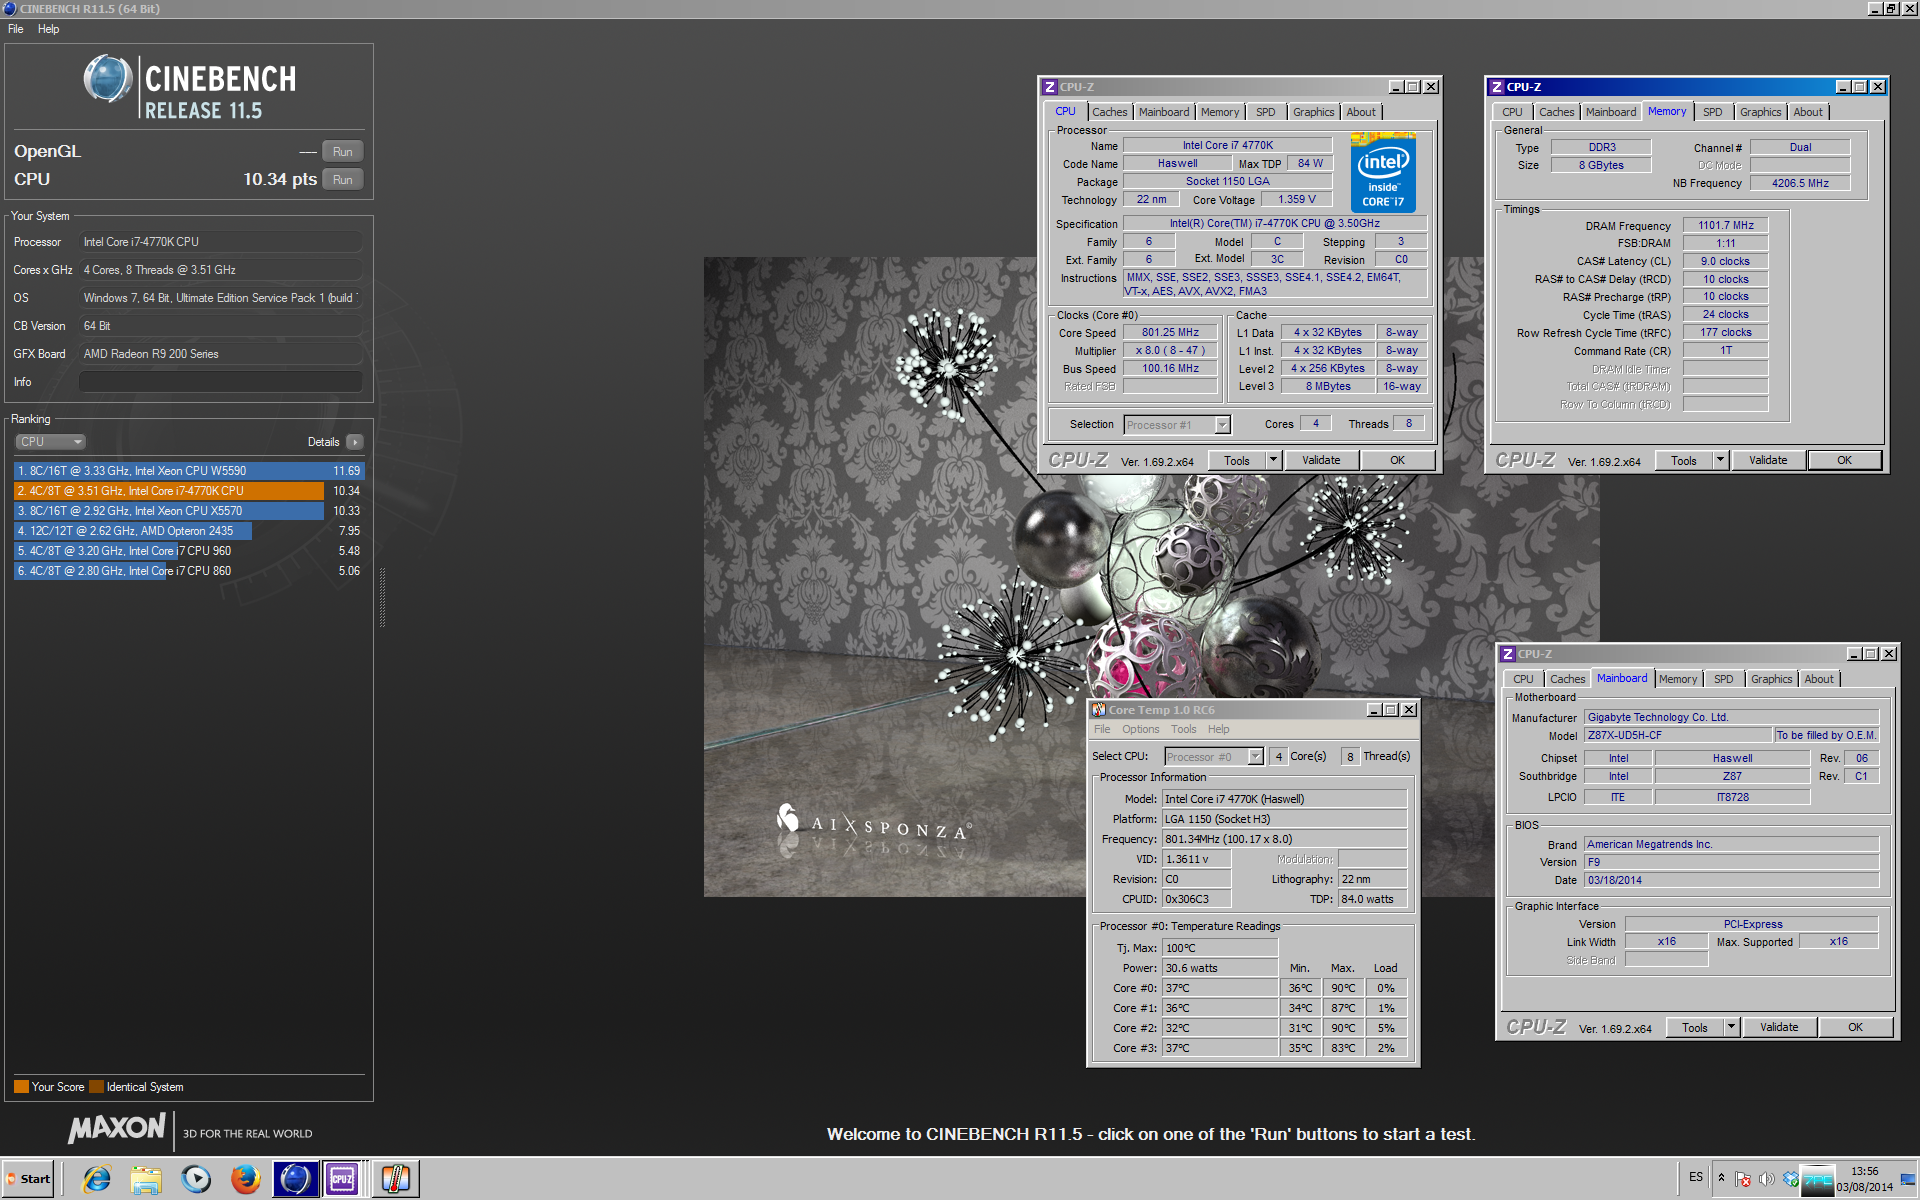
Task: Open SPD tab in CPU-Z processor window
Action: [x=1265, y=112]
